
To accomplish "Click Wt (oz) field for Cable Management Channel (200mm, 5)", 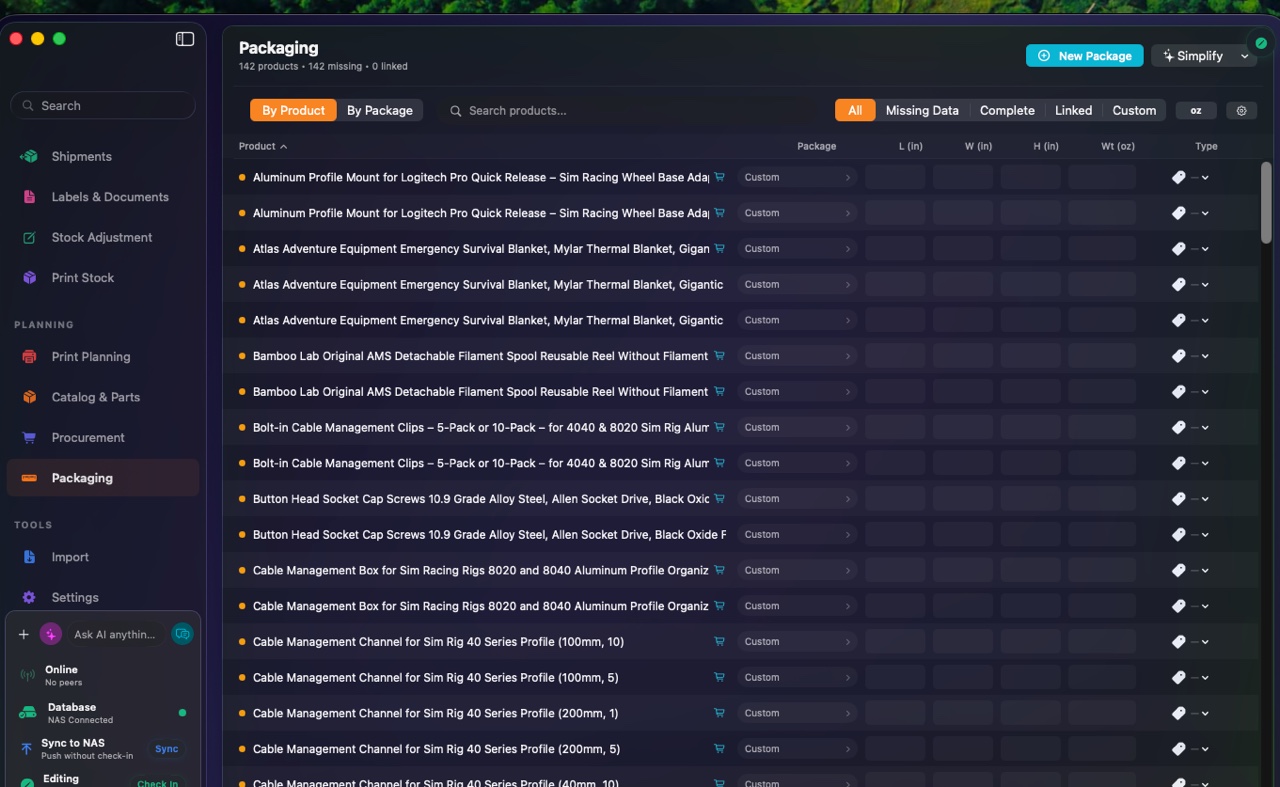I will (1102, 749).
